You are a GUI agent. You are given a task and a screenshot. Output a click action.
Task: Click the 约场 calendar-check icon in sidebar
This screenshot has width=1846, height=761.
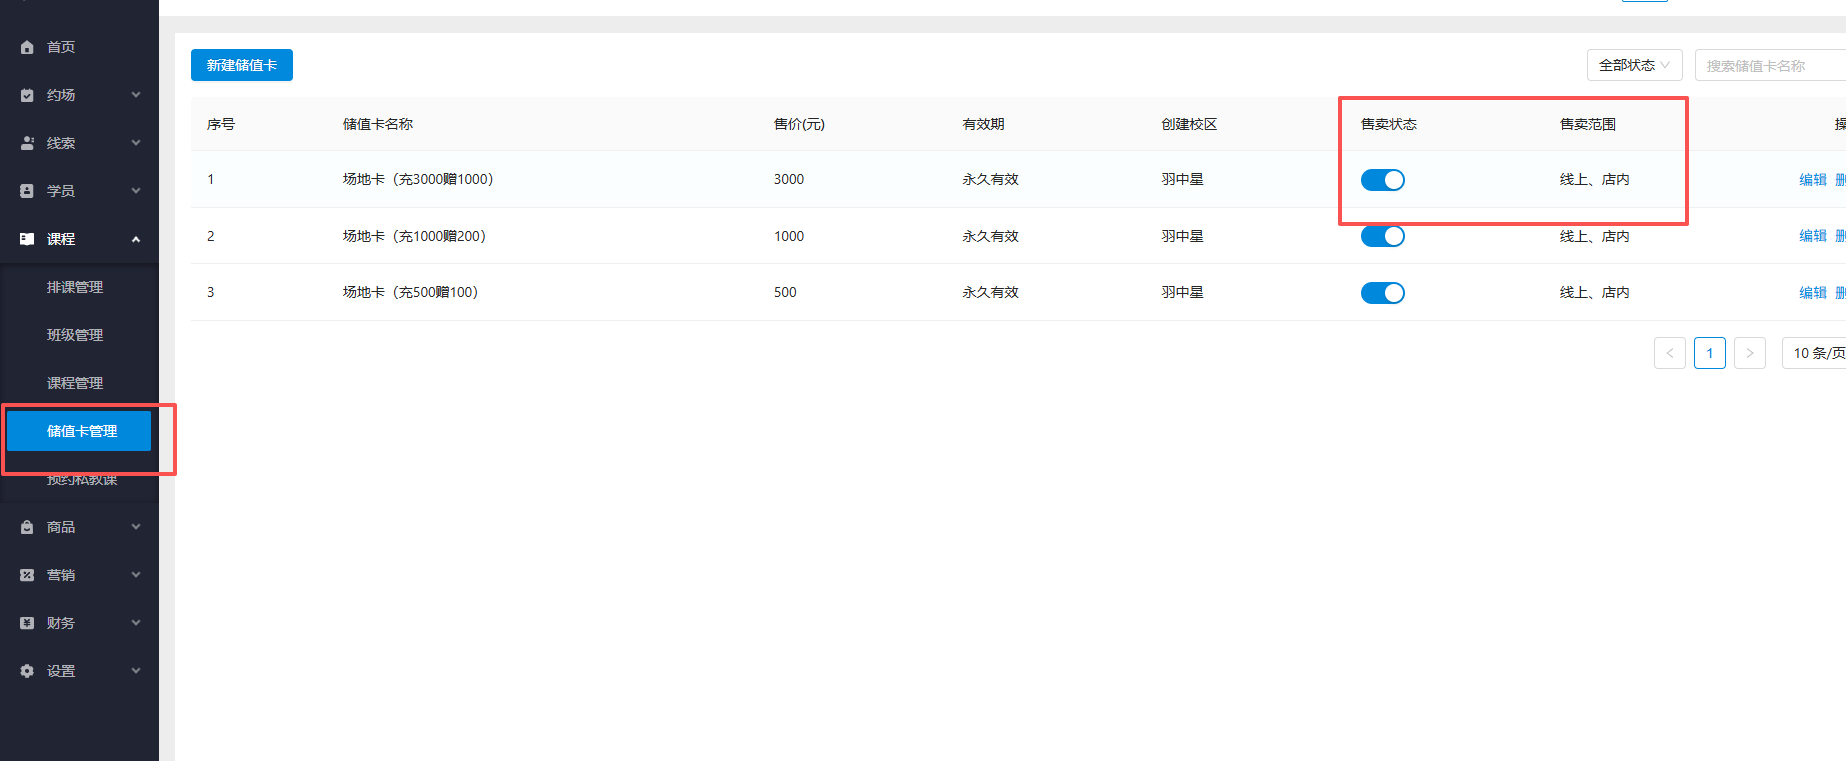pos(27,95)
